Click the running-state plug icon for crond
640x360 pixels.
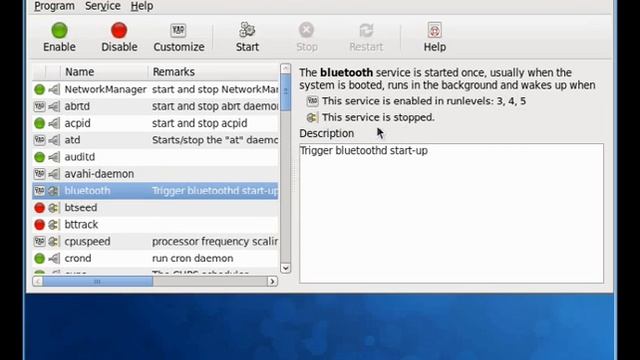point(54,258)
